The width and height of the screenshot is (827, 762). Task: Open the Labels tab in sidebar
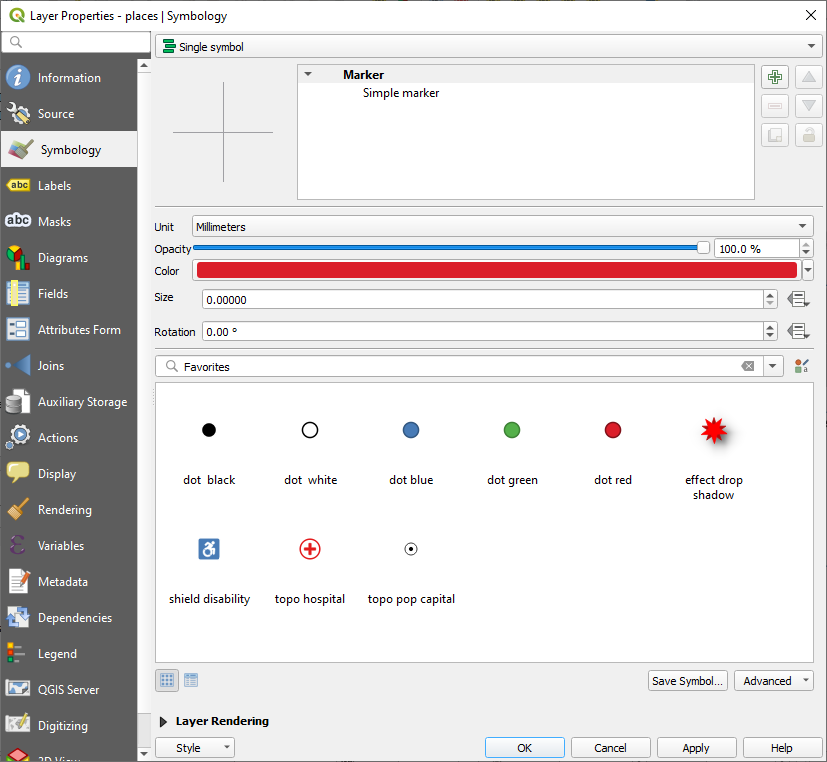tap(55, 186)
